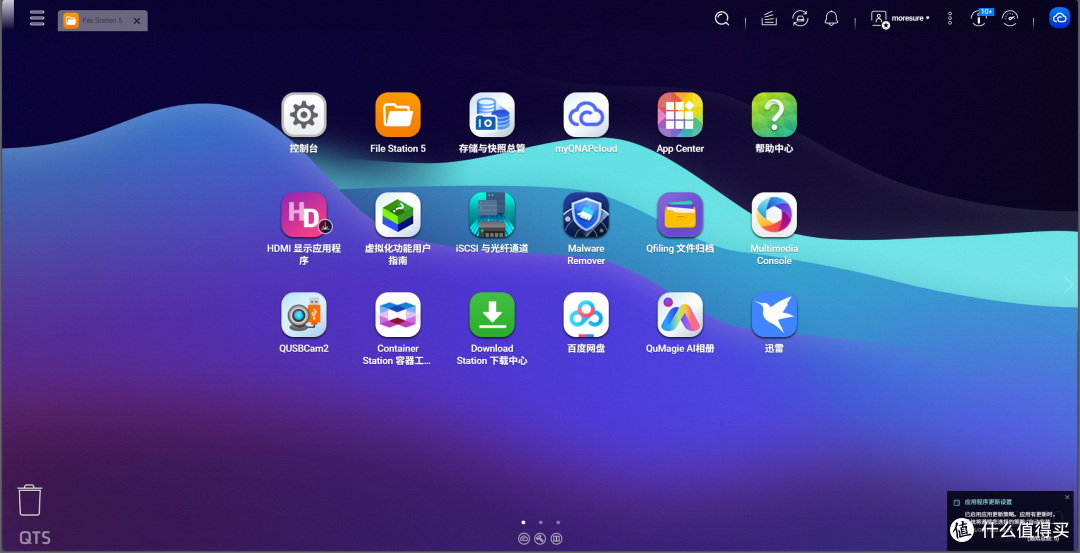Screen dimensions: 1080x553
Task: Click the book icon at bottom center
Action: click(x=557, y=539)
